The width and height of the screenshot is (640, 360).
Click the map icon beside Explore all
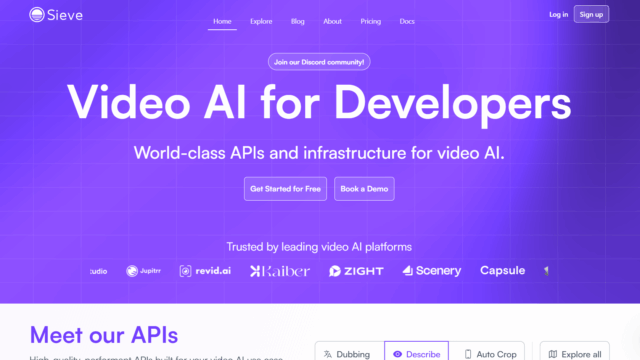(553, 354)
